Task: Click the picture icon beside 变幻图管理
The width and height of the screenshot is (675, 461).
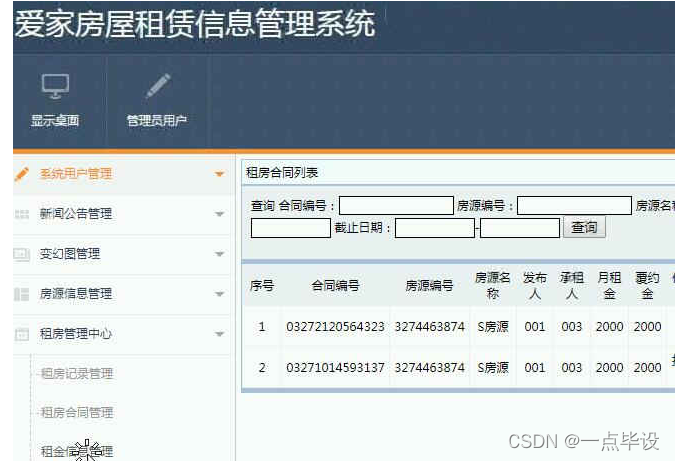Action: (22, 254)
